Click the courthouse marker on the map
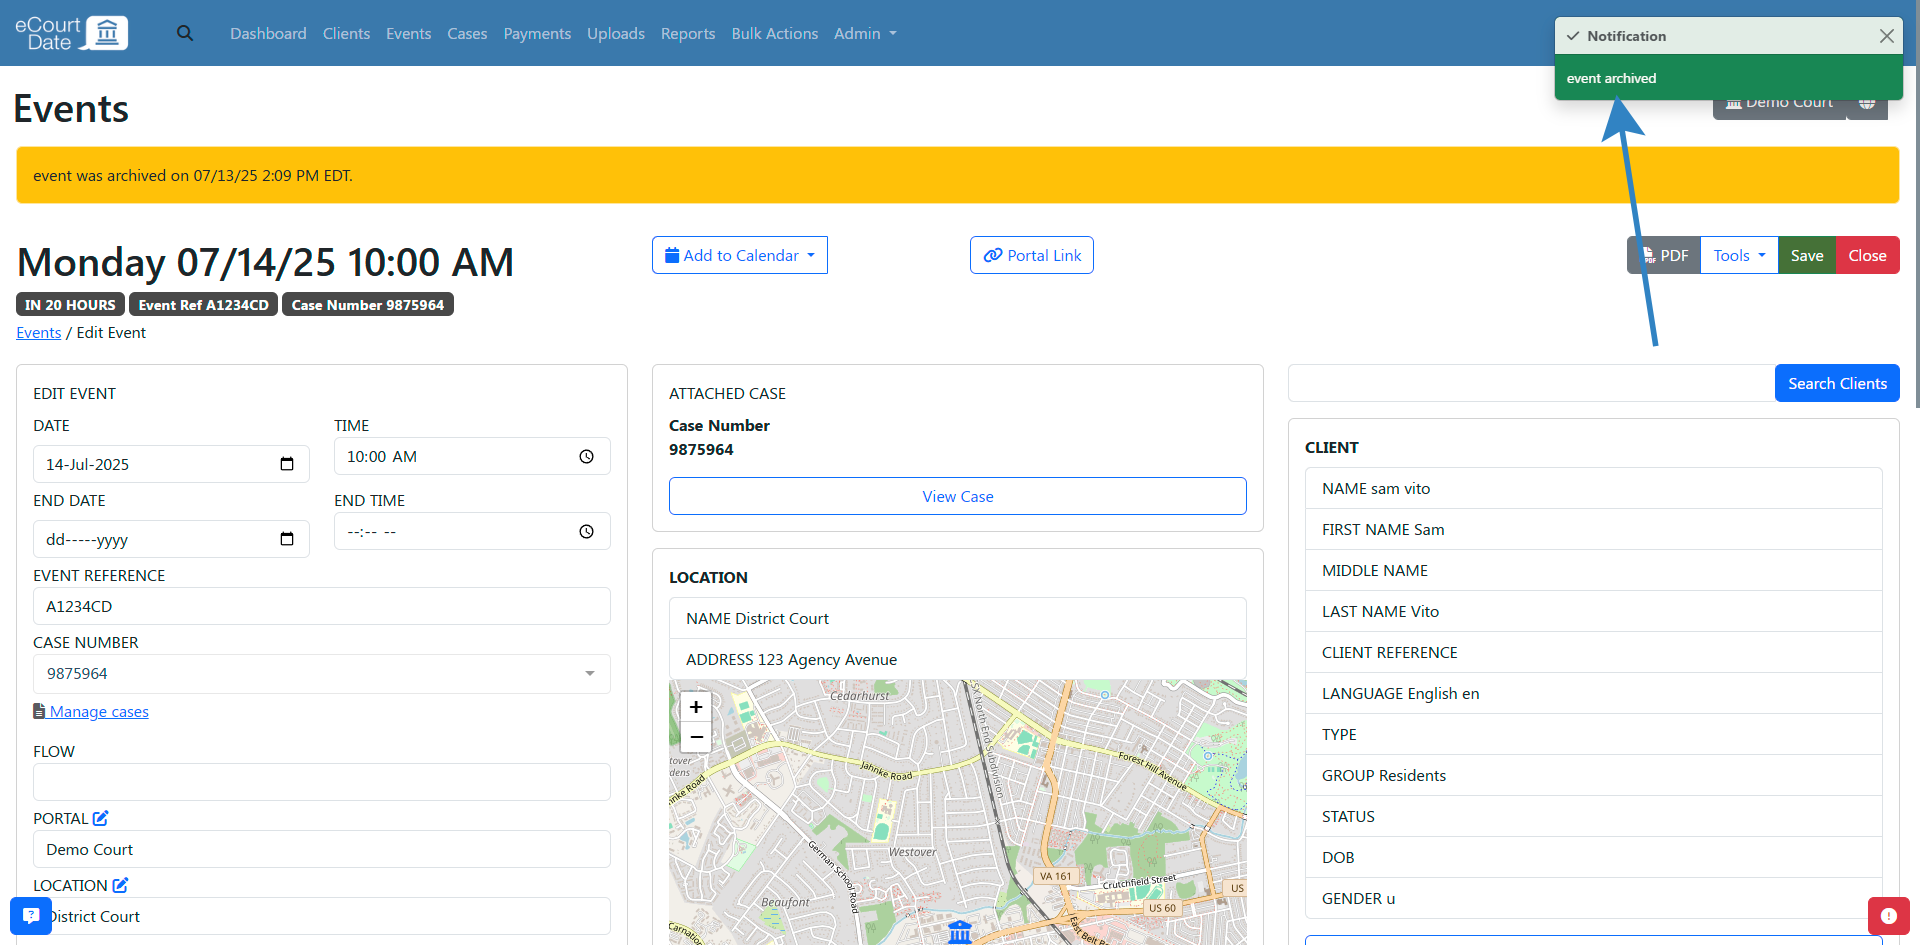The width and height of the screenshot is (1920, 945). pyautogui.click(x=960, y=932)
